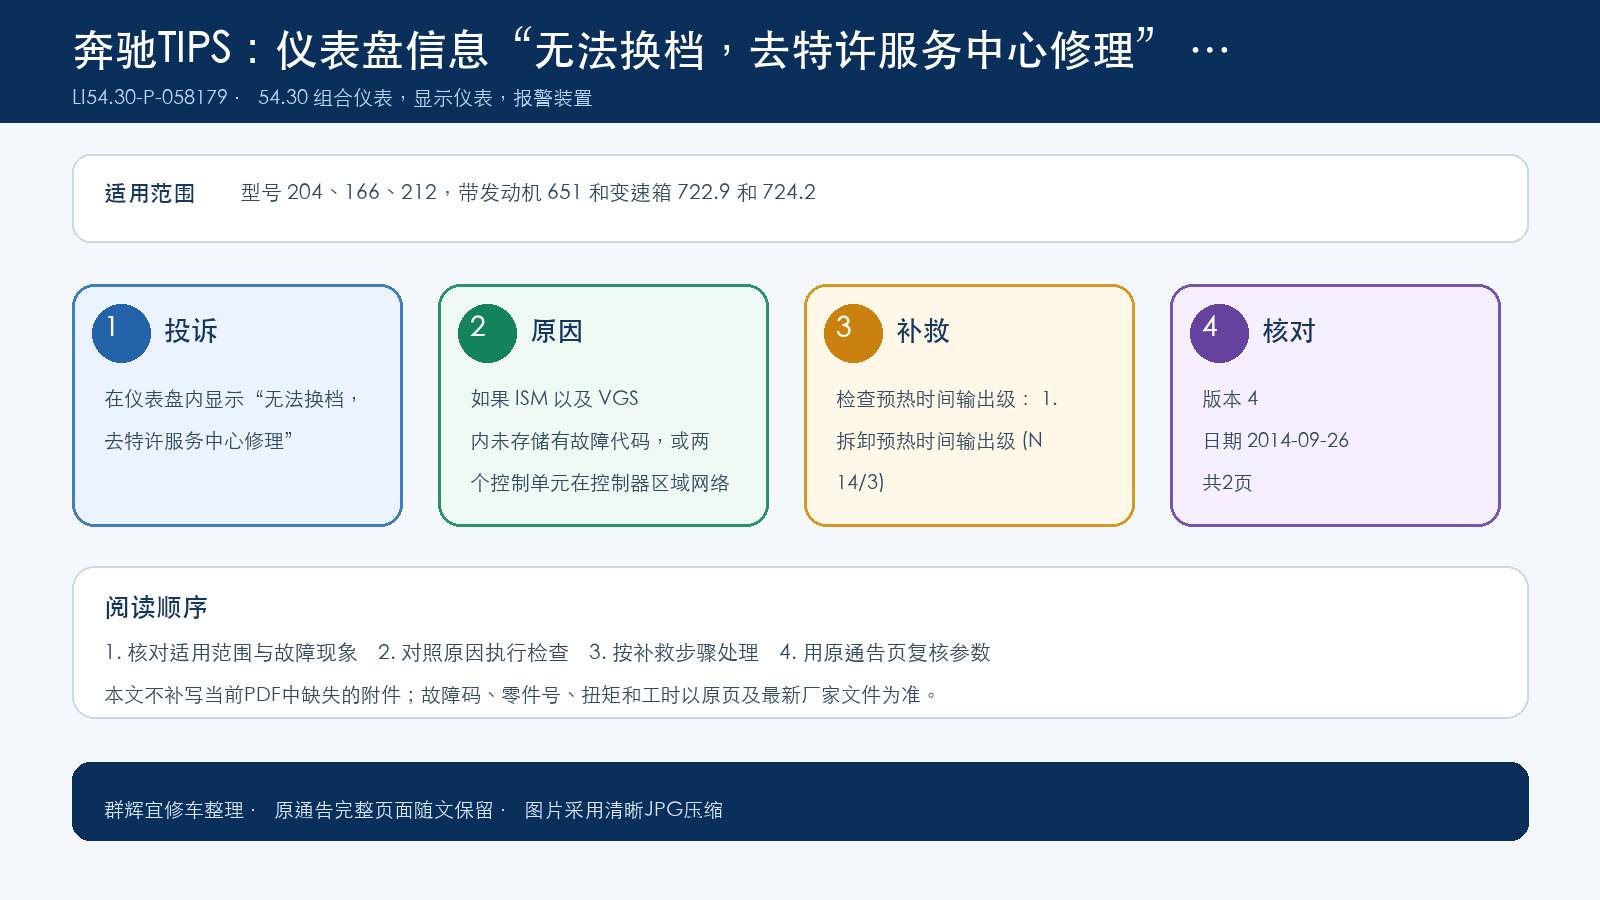The image size is (1600, 900).
Task: Click the 适用范围 label
Action: tap(150, 193)
